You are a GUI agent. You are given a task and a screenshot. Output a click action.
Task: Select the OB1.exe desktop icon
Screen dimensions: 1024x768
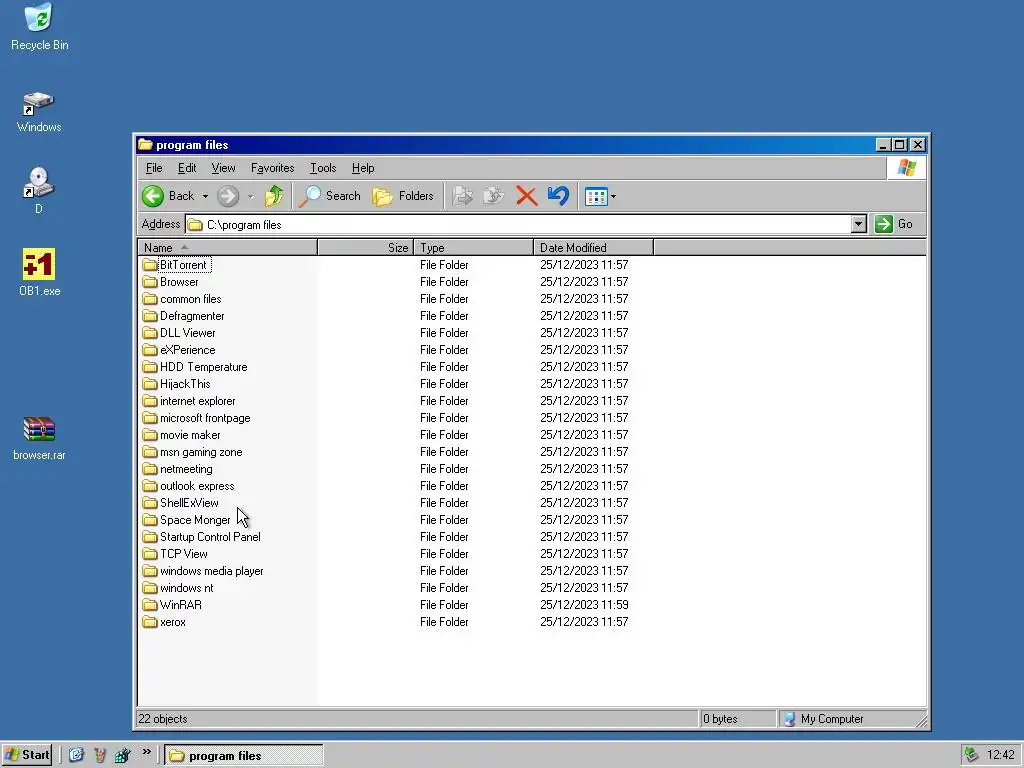(x=39, y=272)
